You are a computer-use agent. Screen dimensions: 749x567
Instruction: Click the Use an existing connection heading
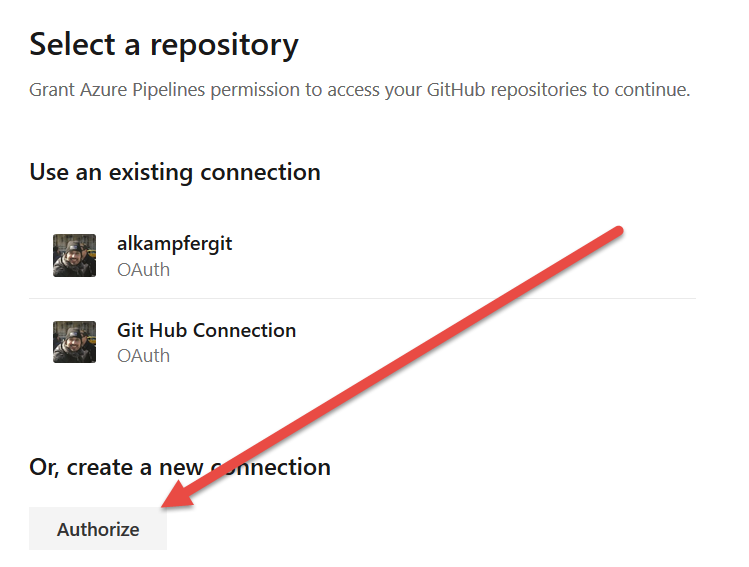[175, 172]
